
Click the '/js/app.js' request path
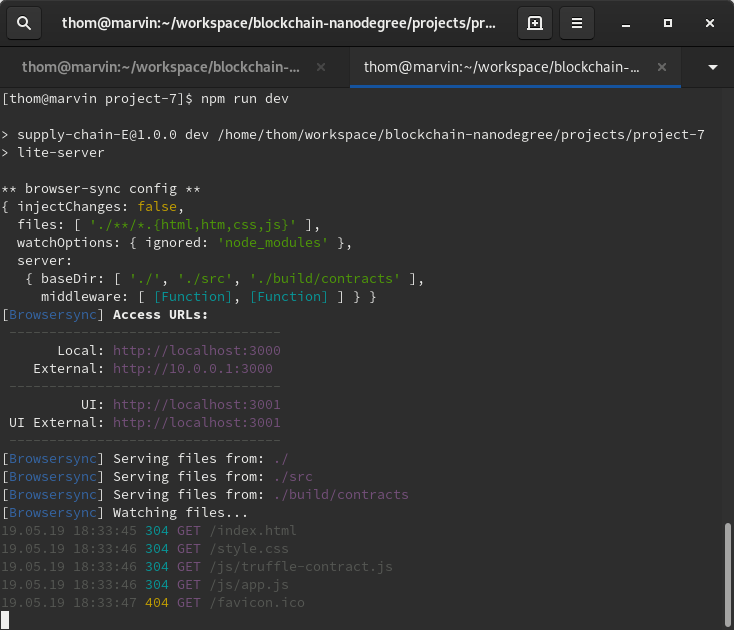[249, 585]
